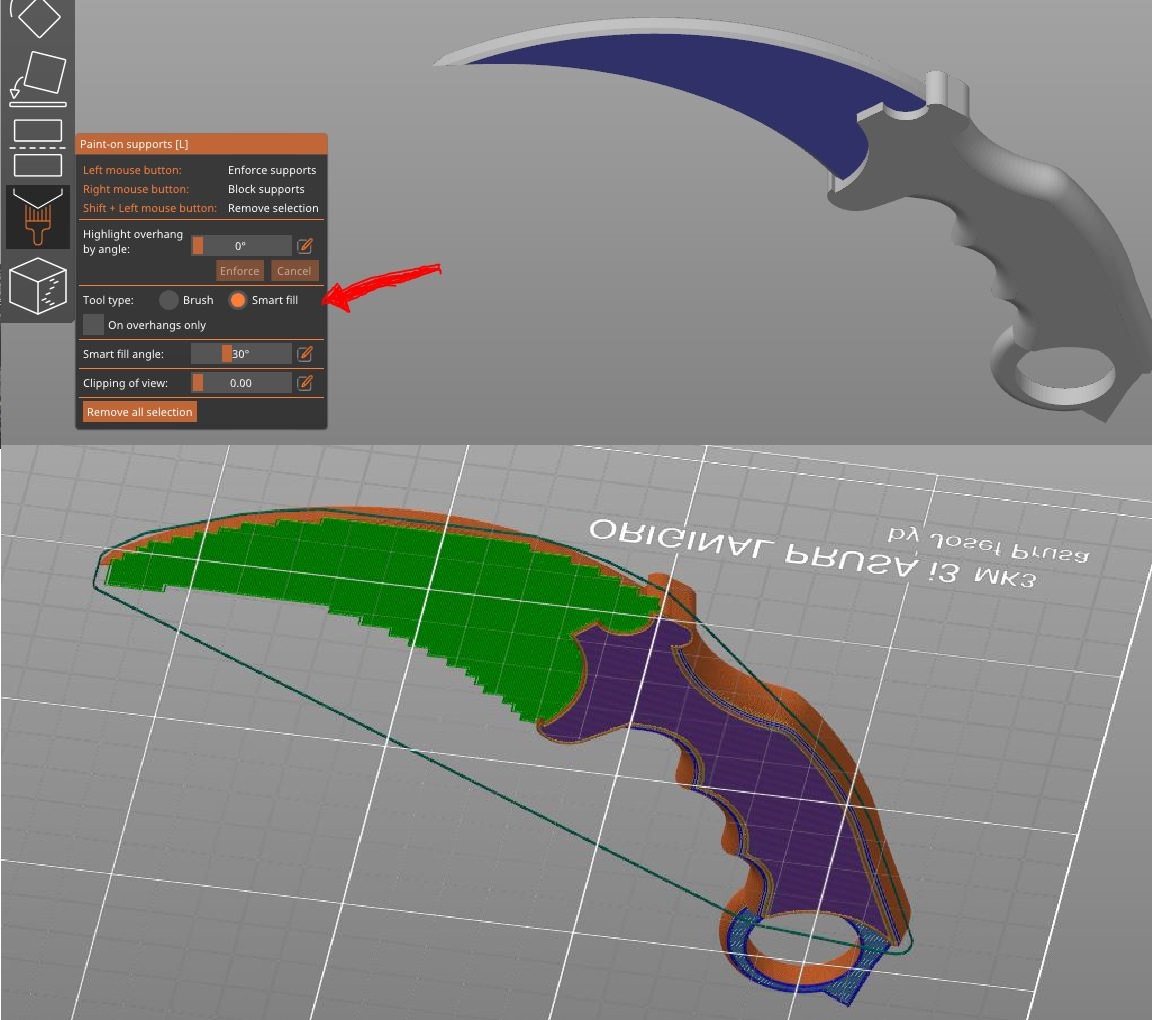Viewport: 1152px width, 1020px height.
Task: Click the Smart fill angle slider
Action: pyautogui.click(x=241, y=354)
